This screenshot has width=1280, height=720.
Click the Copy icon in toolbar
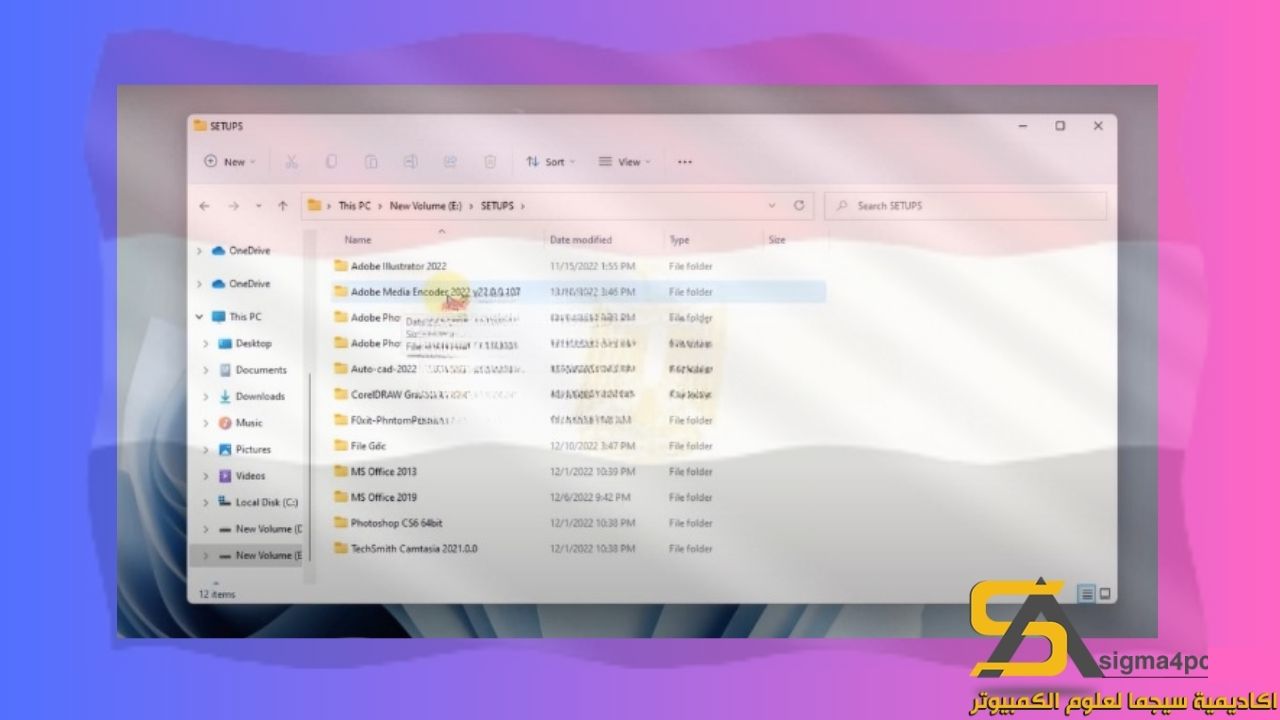point(331,161)
